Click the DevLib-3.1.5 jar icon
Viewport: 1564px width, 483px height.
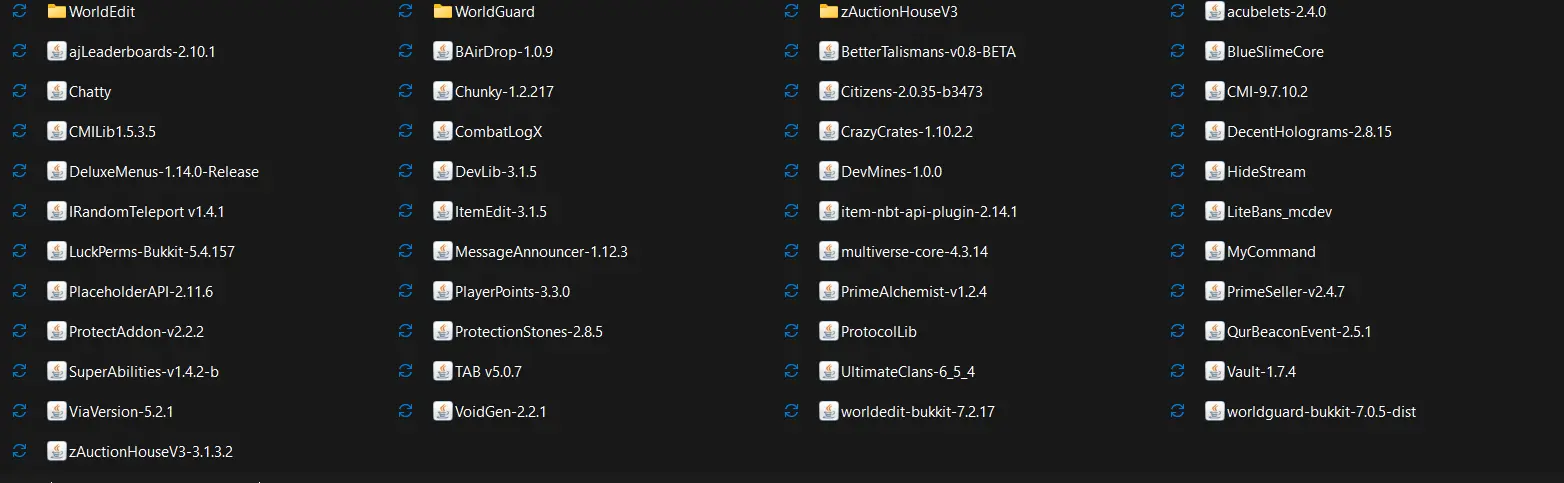click(x=442, y=171)
